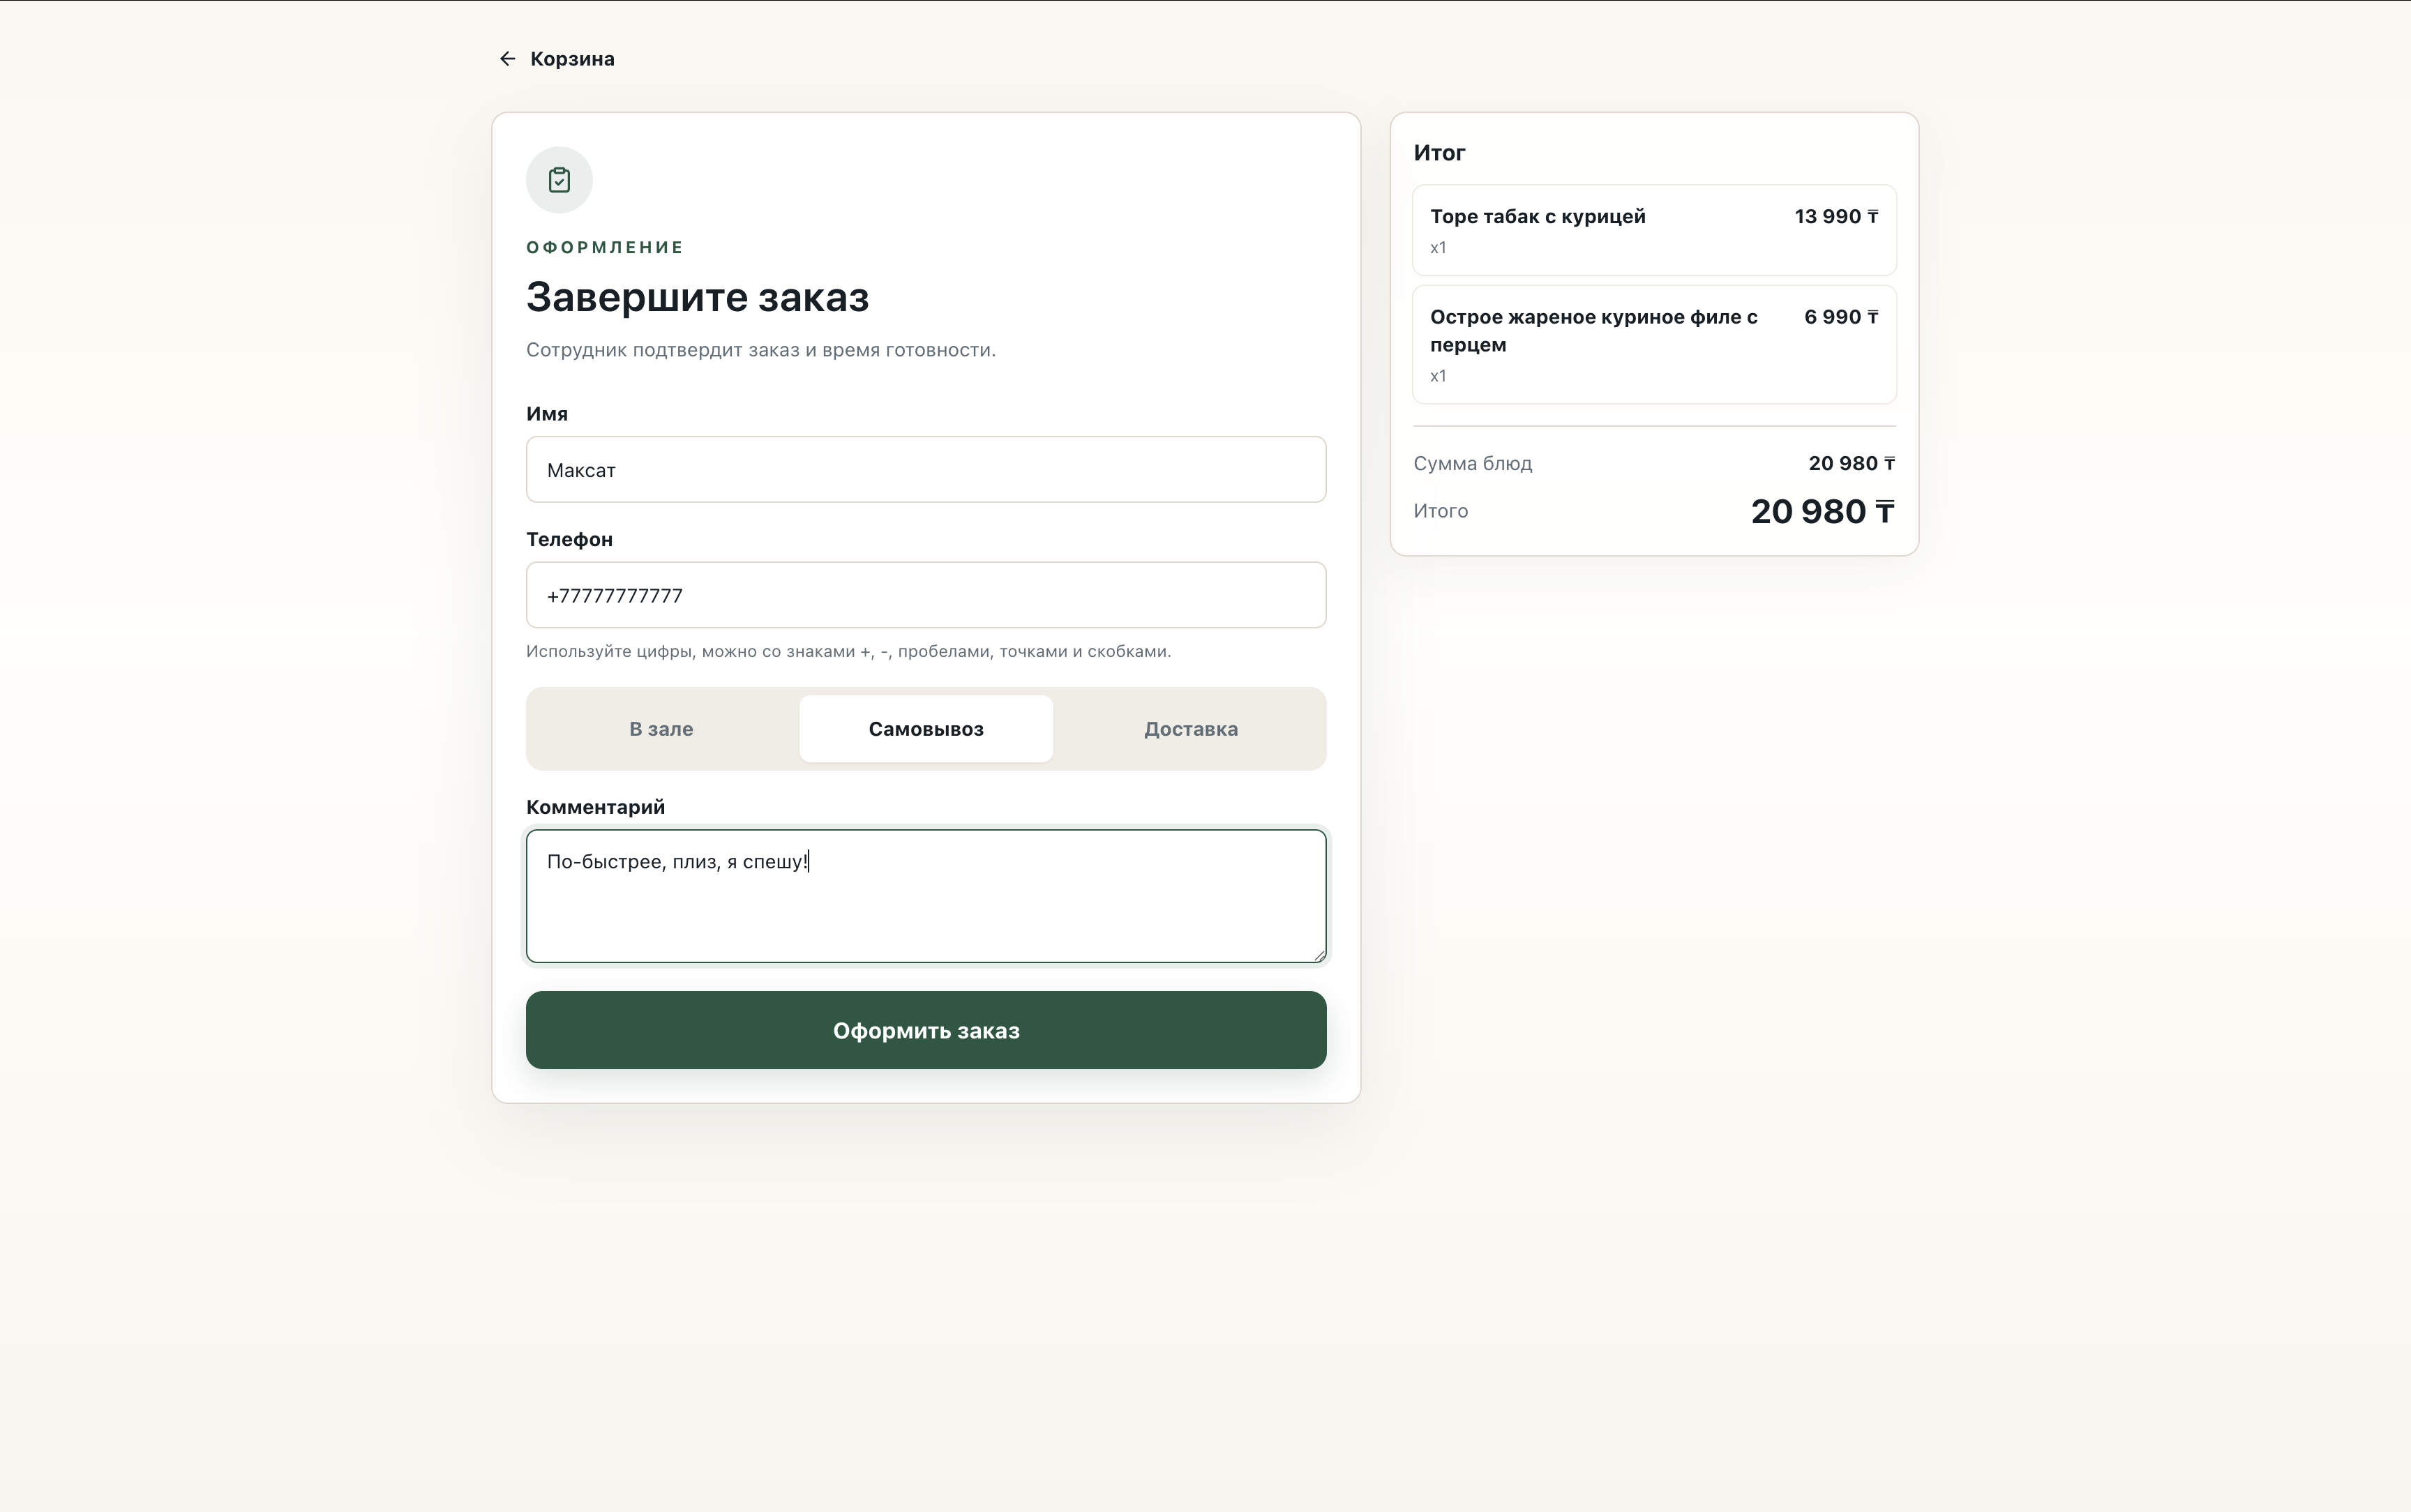Viewport: 2411px width, 1512px height.
Task: Click the Сумма блюд label
Action: tap(1472, 464)
